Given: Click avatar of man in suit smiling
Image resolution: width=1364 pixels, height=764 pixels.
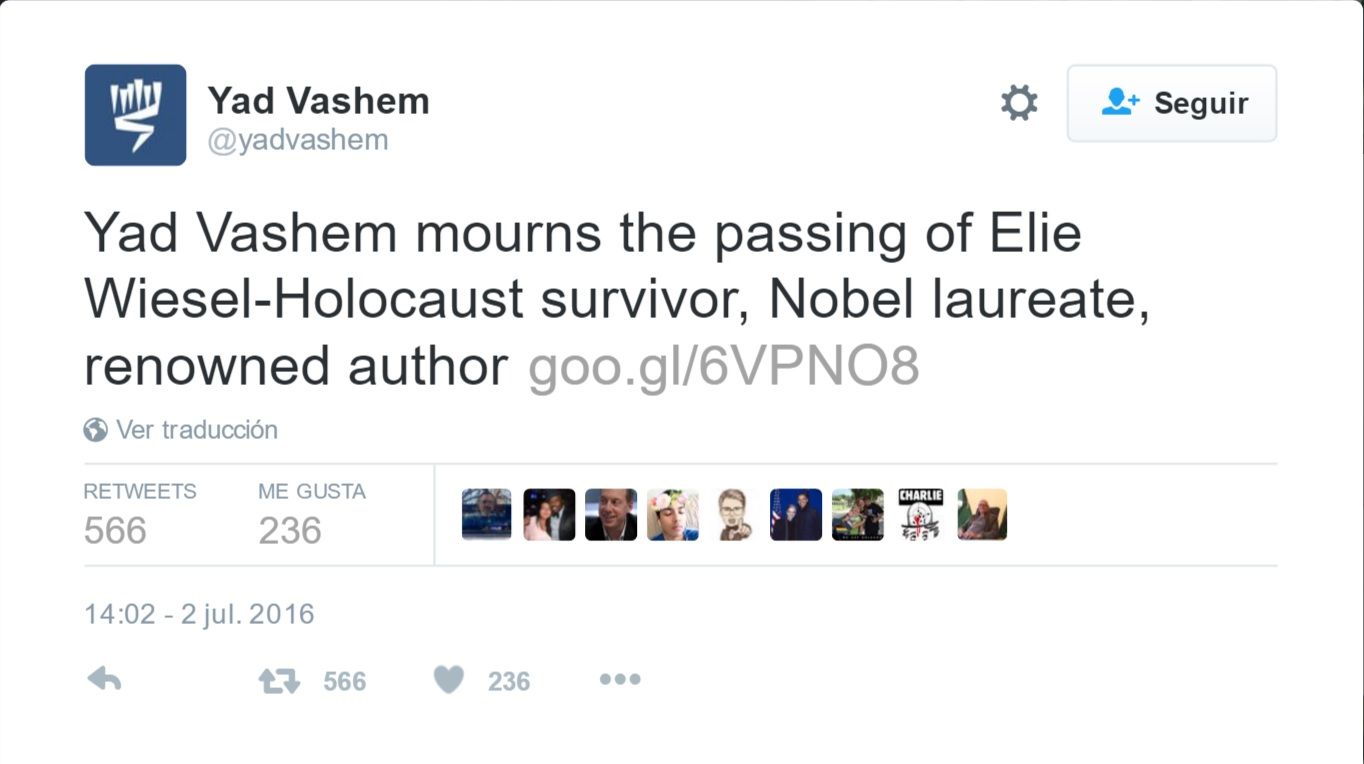Looking at the screenshot, I should point(610,515).
